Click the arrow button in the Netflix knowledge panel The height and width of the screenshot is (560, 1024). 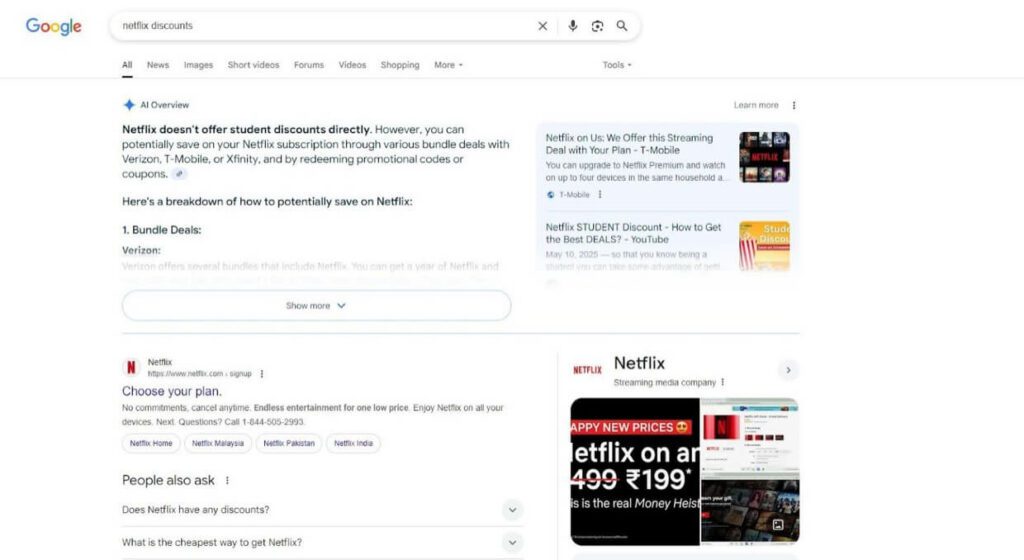point(788,370)
